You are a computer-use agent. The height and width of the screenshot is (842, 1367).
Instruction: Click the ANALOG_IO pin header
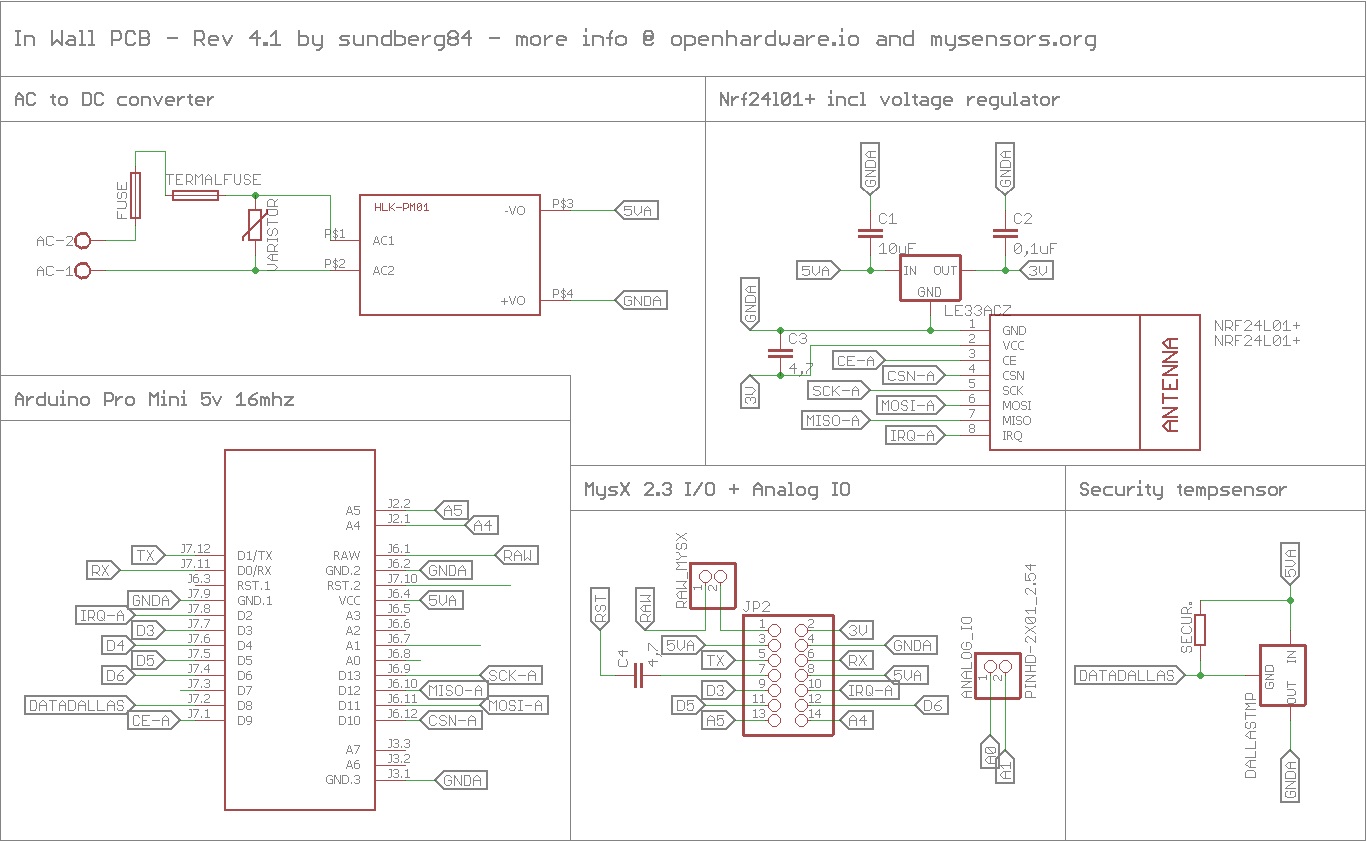tap(997, 676)
